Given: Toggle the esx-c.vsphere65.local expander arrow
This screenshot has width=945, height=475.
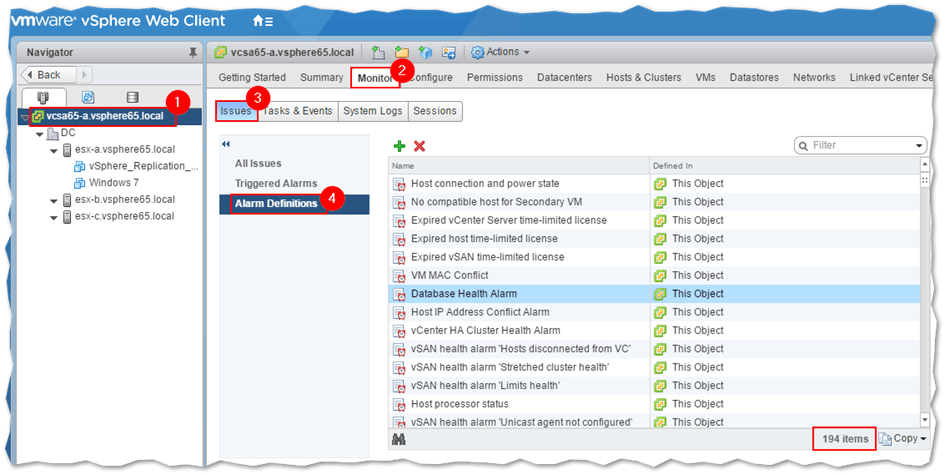Looking at the screenshot, I should (x=54, y=218).
